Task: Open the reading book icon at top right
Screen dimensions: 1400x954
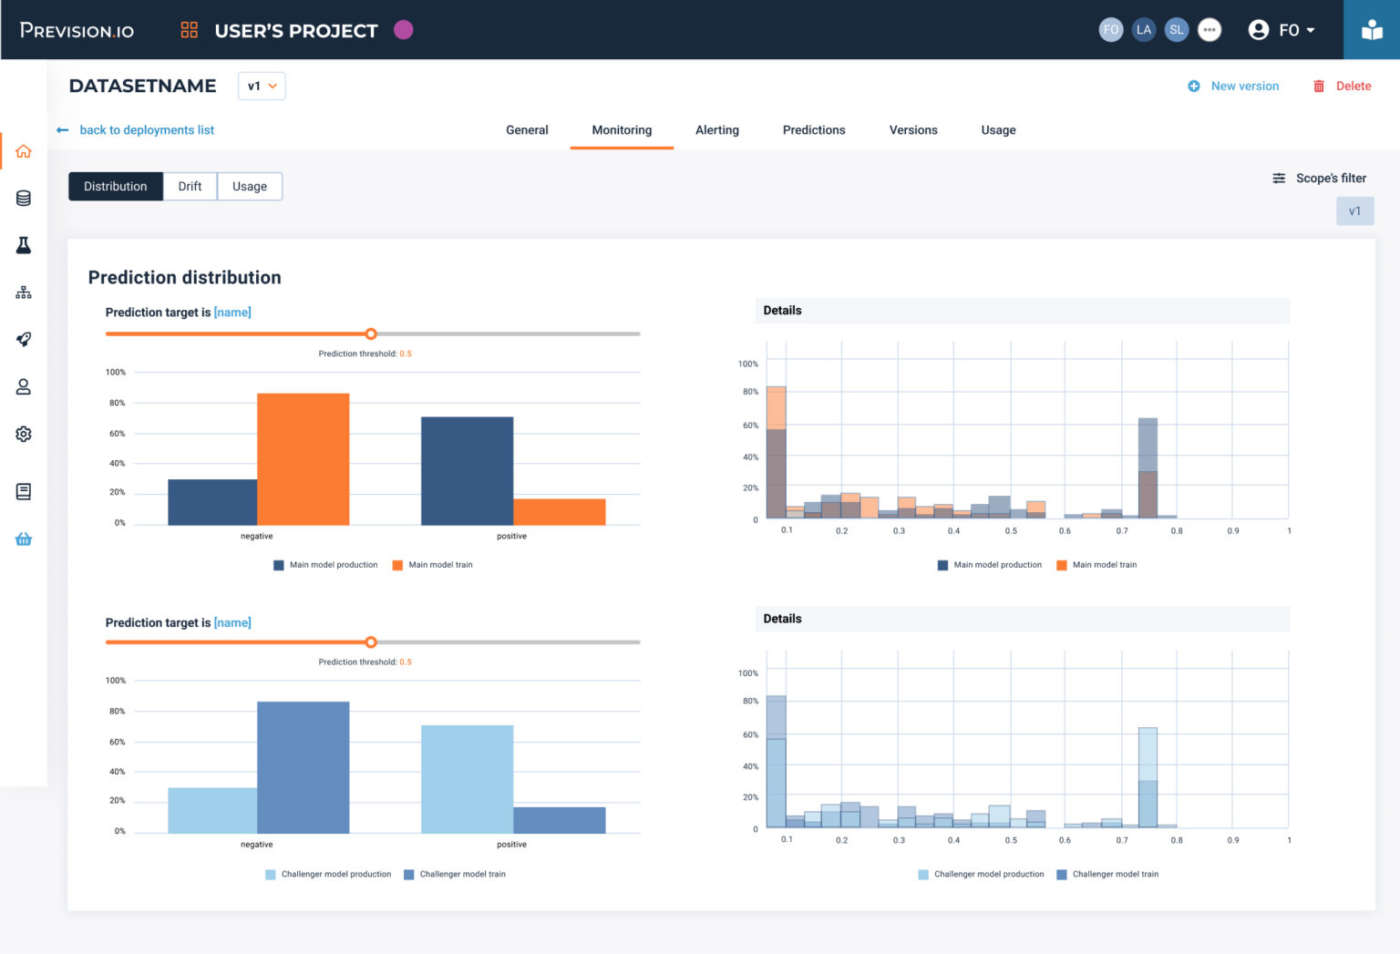Action: point(1371,30)
